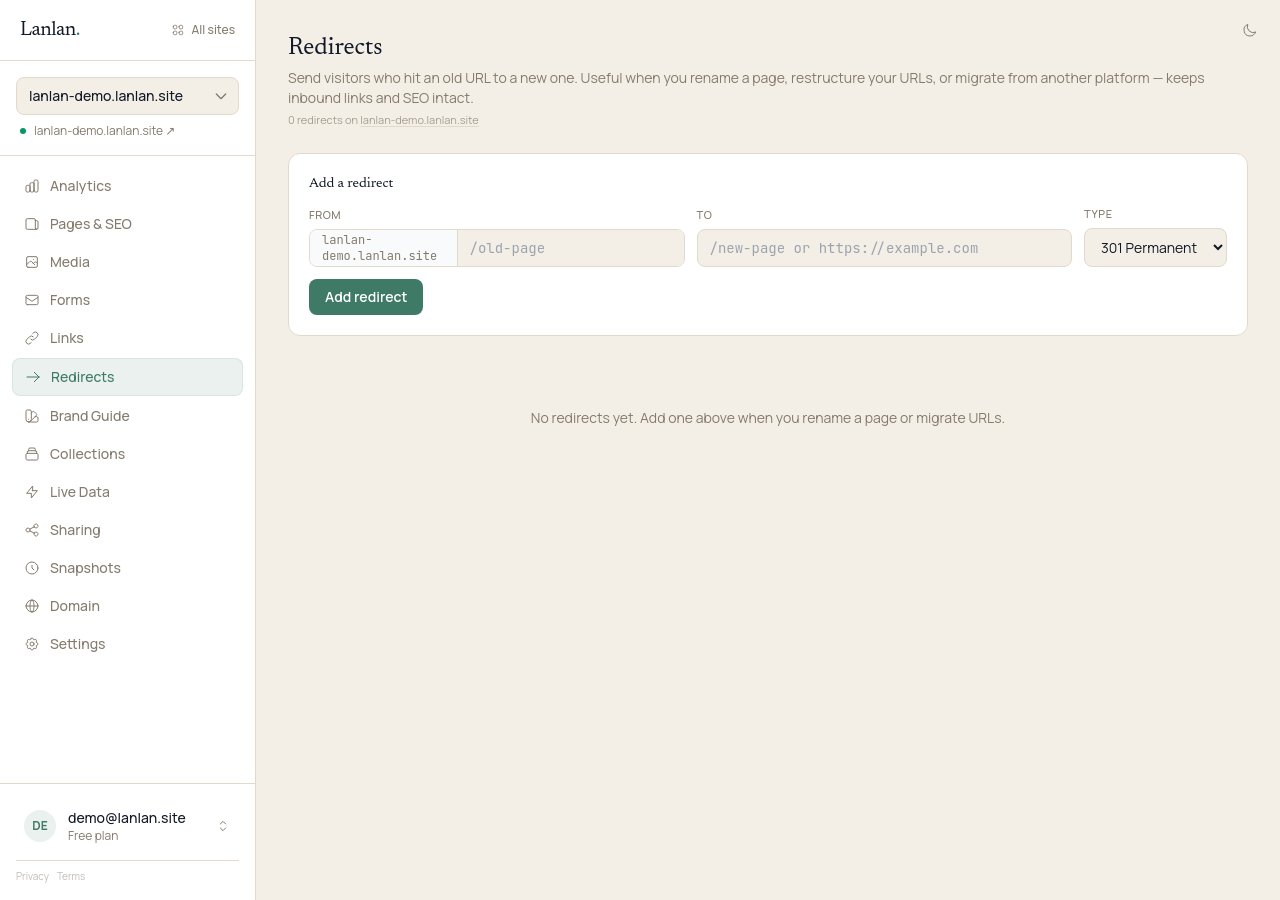The height and width of the screenshot is (900, 1280).
Task: Open Media section
Action: click(127, 262)
